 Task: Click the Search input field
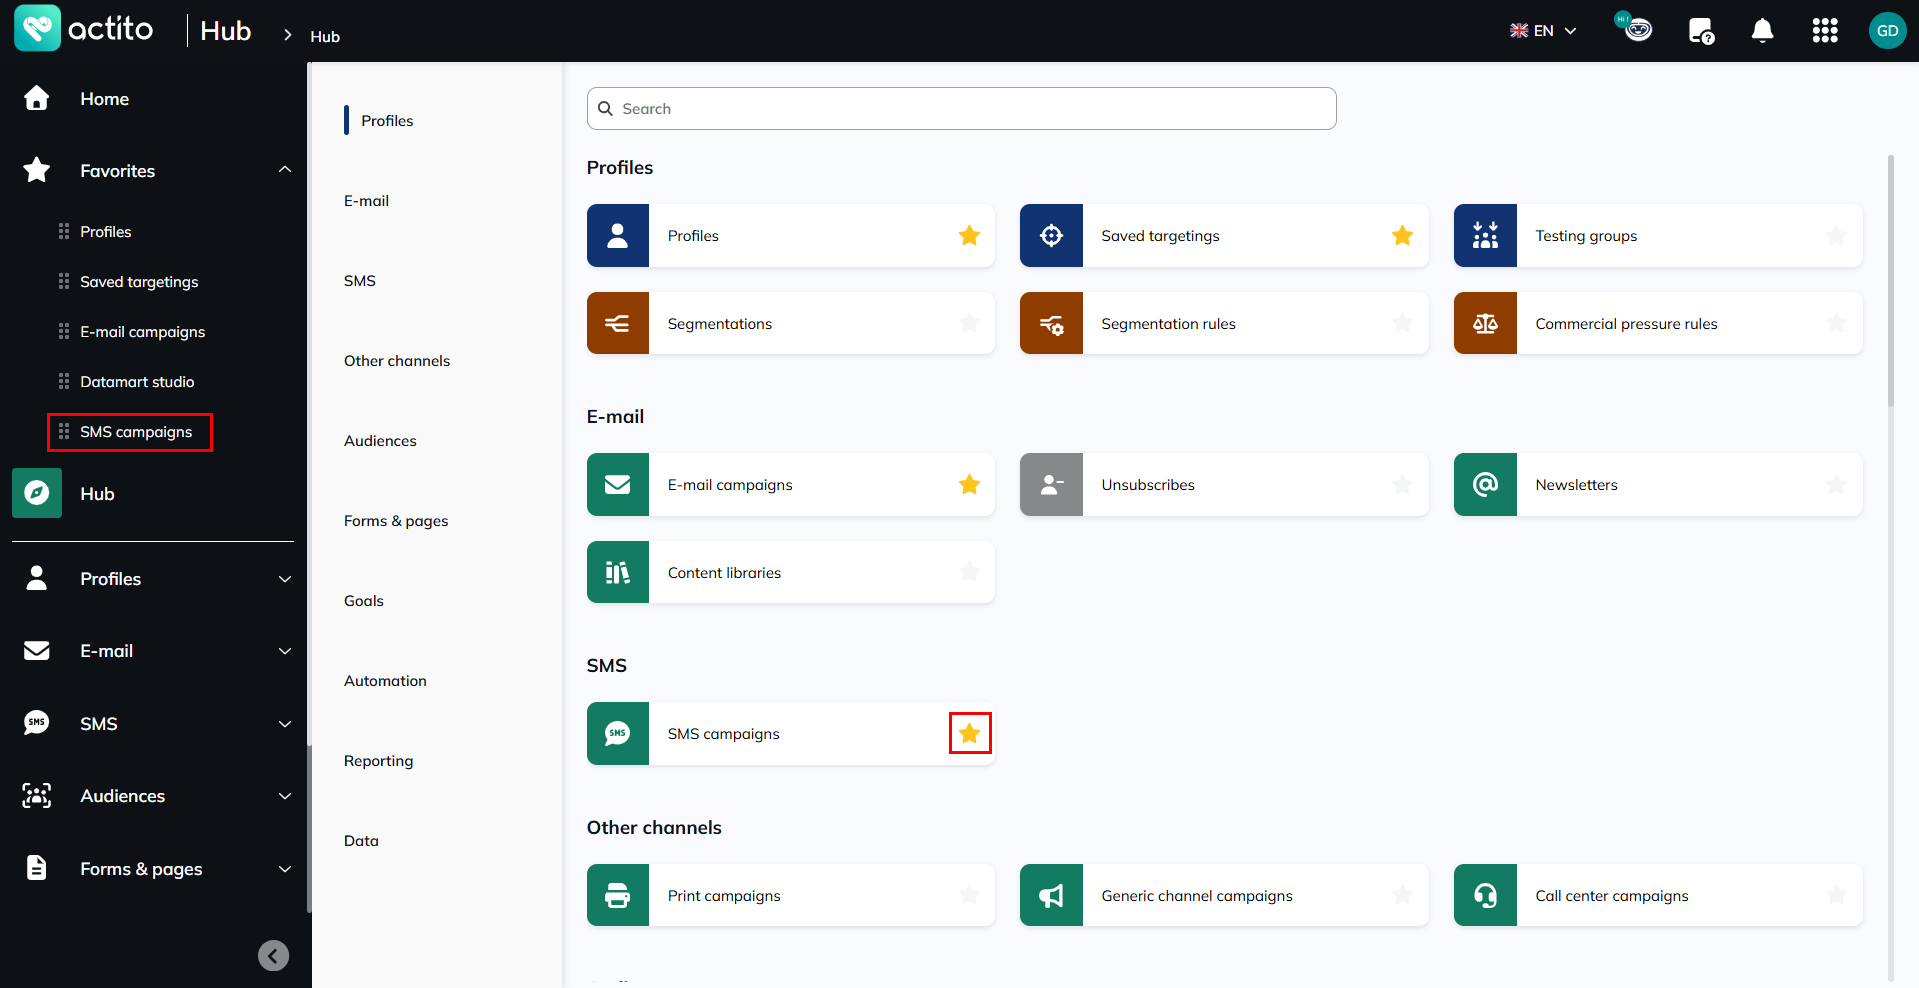pos(961,108)
